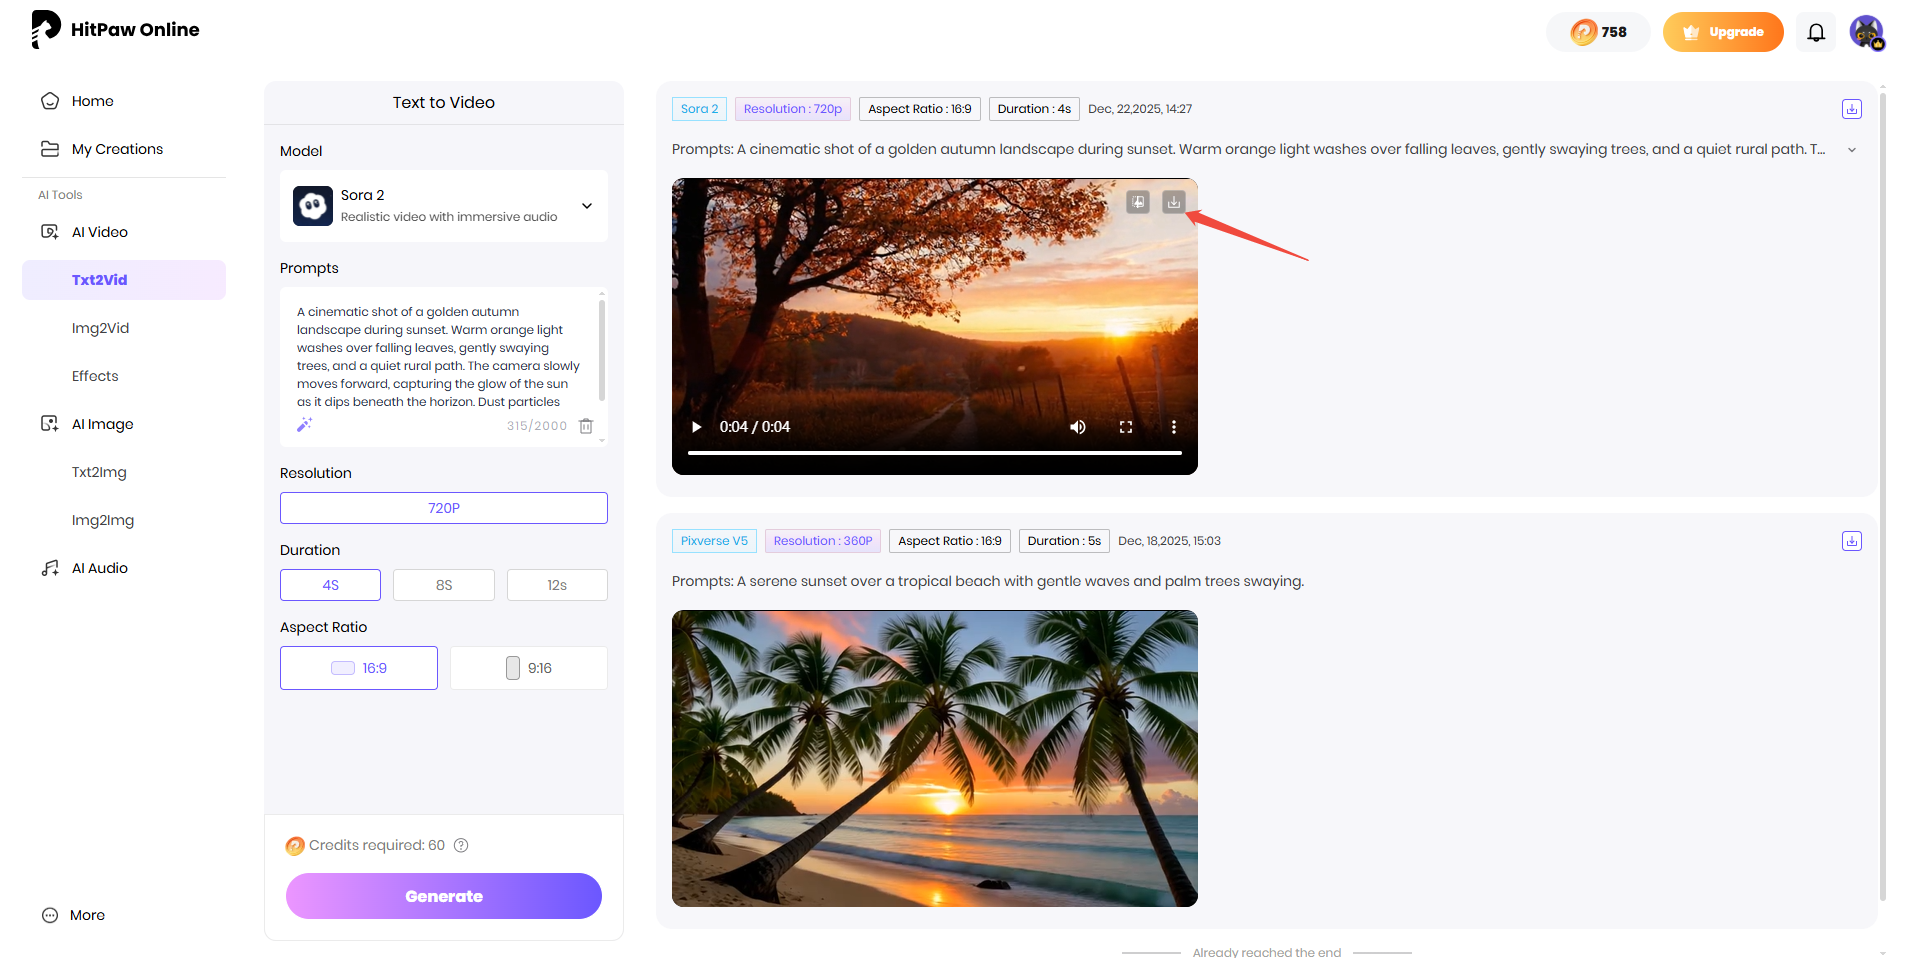Image resolution: width=1920 pixels, height=958 pixels.
Task: Choose the 9:16 aspect ratio
Action: coord(528,668)
